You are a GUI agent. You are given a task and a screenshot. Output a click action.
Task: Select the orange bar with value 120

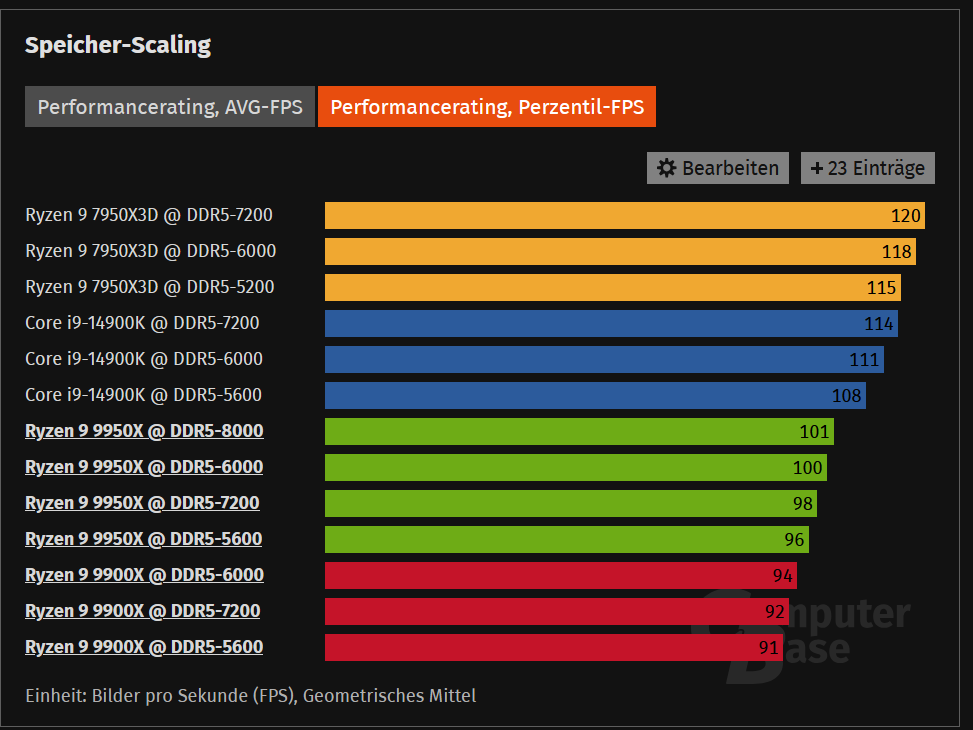[x=625, y=215]
